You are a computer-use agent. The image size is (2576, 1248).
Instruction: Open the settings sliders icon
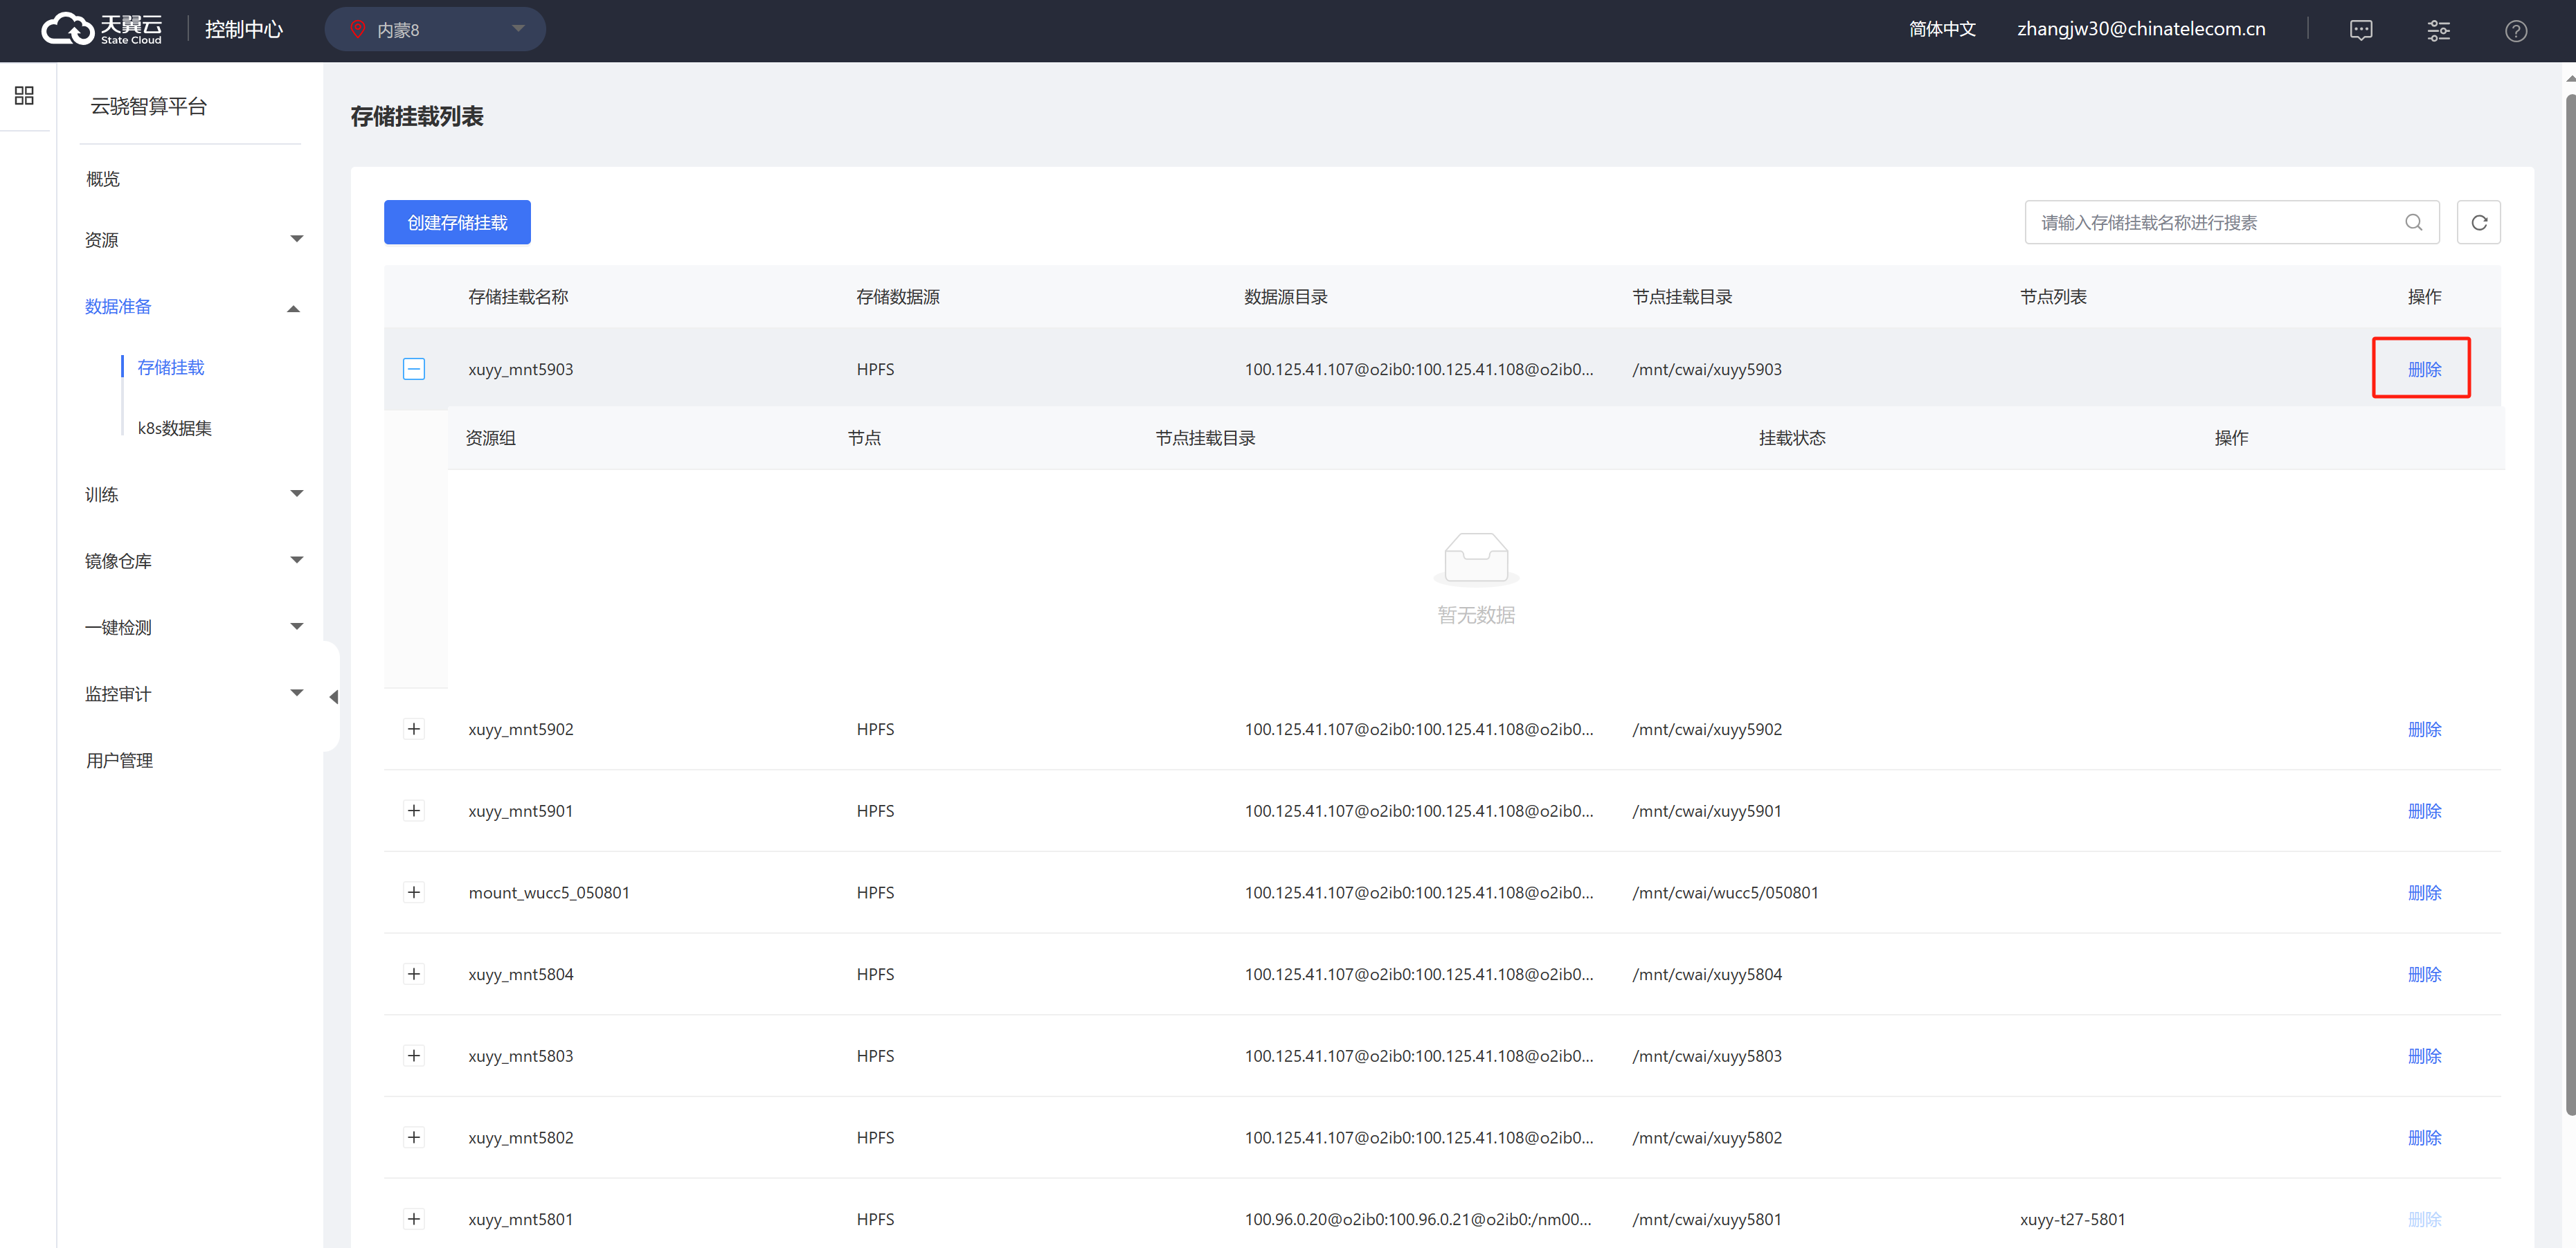(2438, 30)
